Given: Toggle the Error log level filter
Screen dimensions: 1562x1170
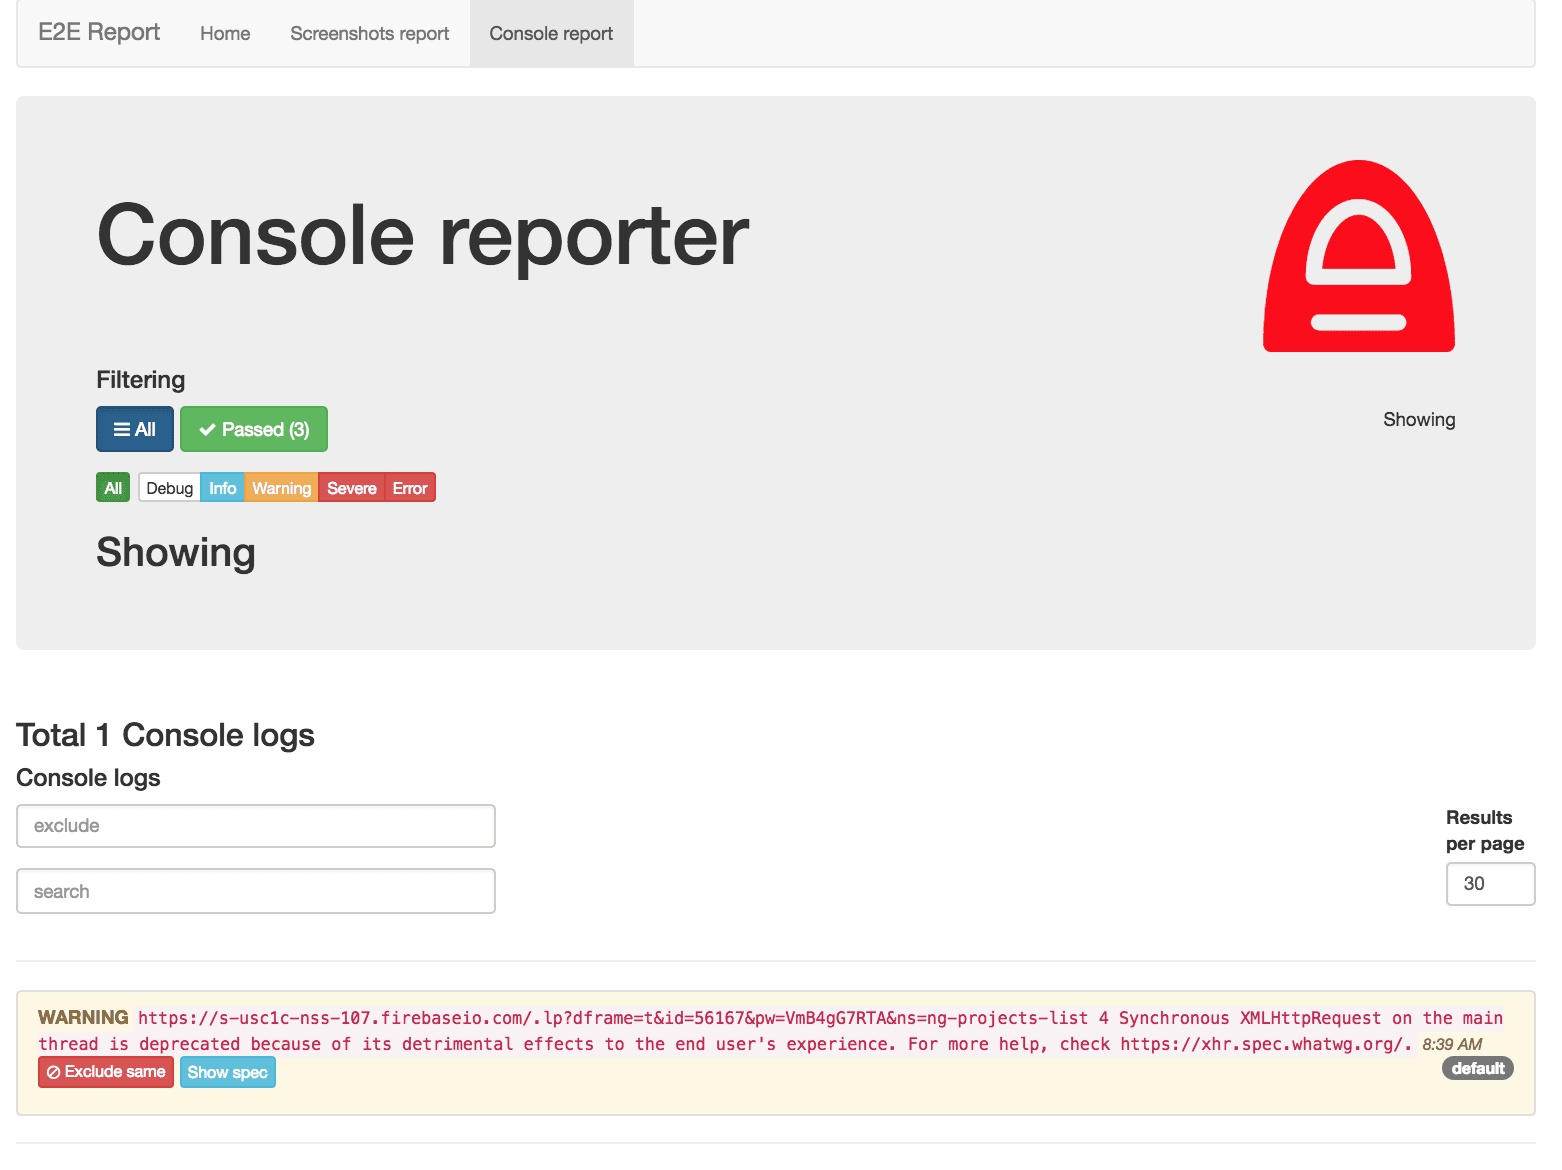Looking at the screenshot, I should coord(409,487).
